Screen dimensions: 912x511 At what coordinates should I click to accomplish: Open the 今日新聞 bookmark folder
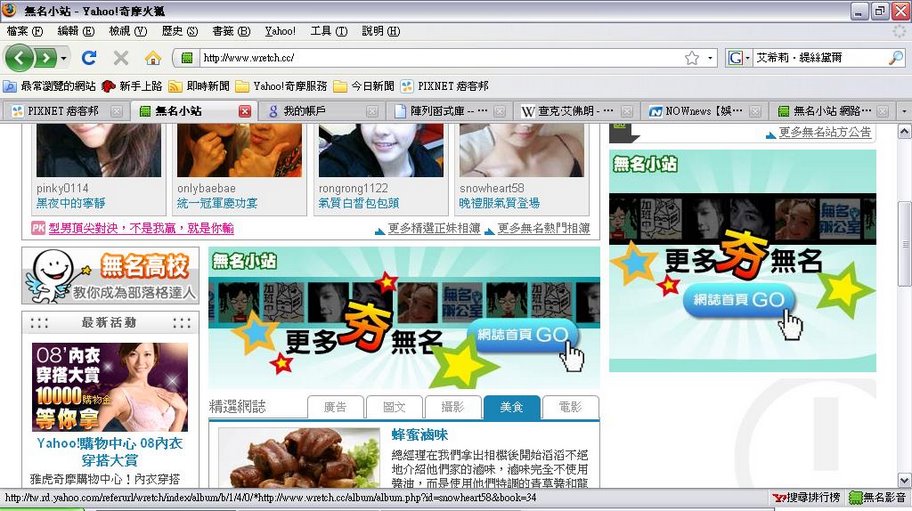[x=364, y=86]
